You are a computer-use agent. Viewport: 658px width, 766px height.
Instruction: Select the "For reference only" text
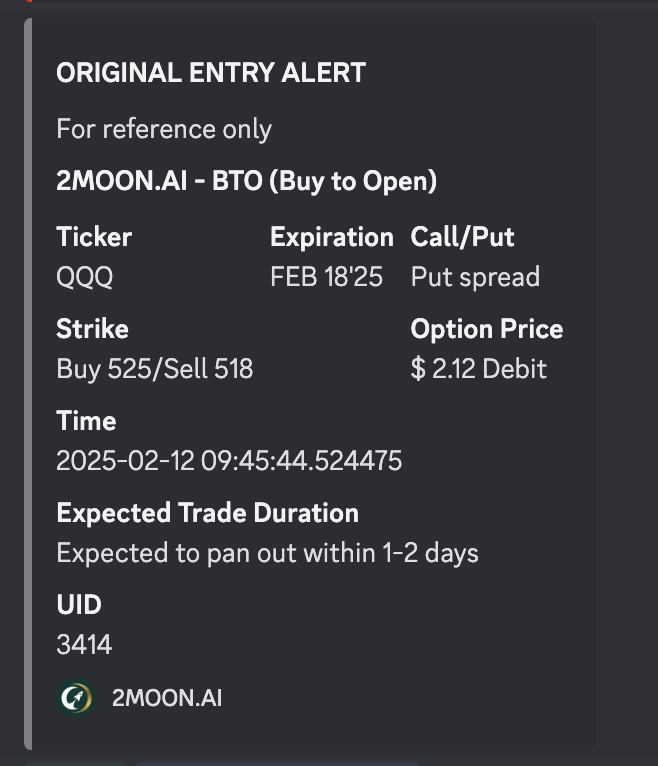point(164,129)
